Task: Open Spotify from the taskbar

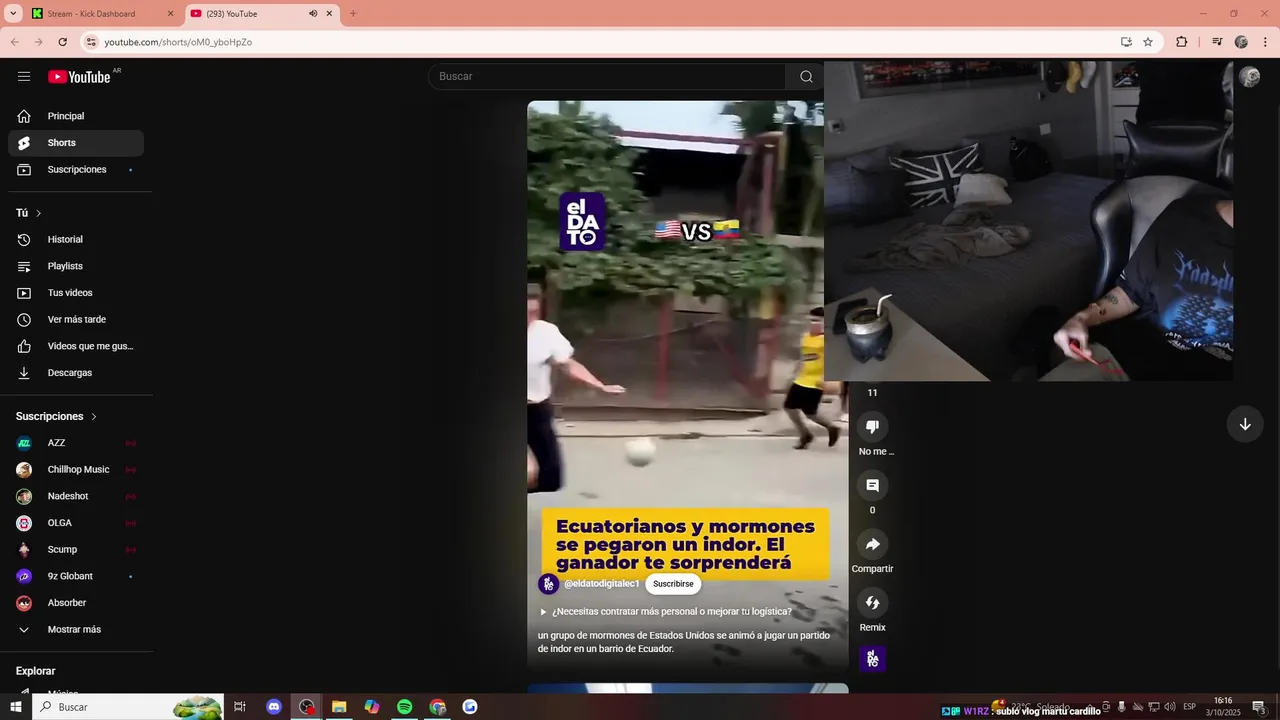Action: click(404, 707)
